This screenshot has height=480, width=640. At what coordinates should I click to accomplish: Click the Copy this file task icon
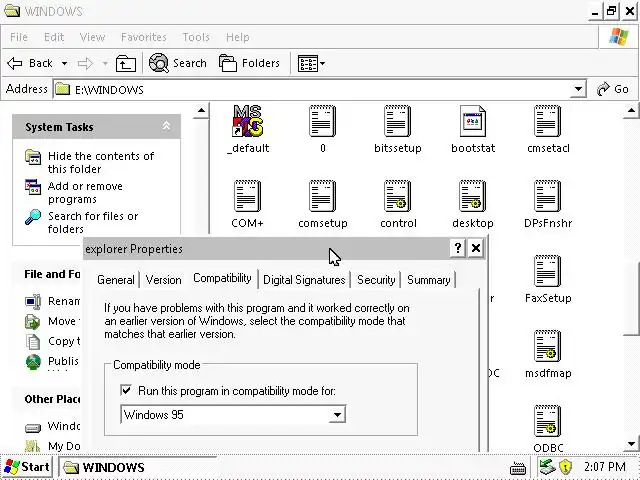pyautogui.click(x=33, y=341)
